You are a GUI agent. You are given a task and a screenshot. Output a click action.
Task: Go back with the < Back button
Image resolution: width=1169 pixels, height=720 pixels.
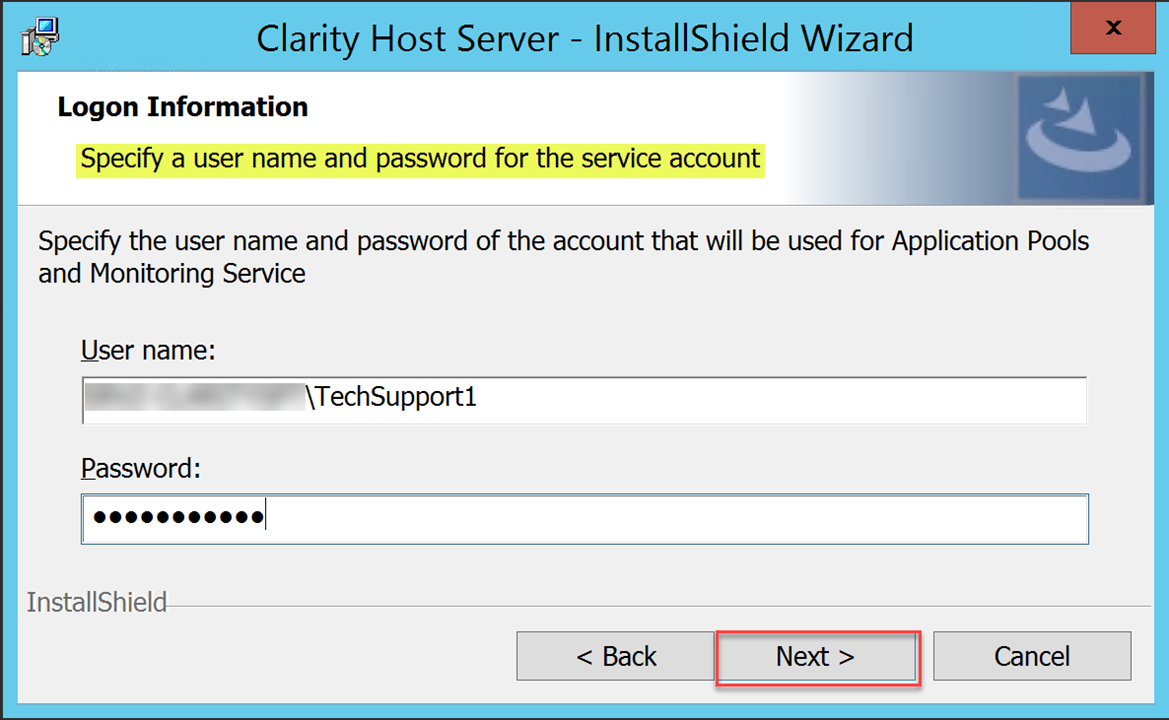pyautogui.click(x=616, y=656)
